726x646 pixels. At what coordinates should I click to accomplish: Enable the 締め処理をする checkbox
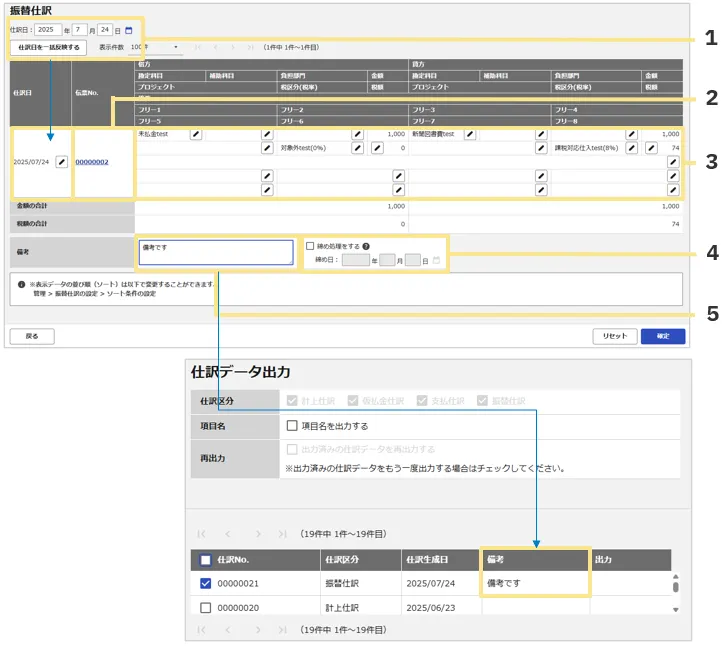coord(310,245)
